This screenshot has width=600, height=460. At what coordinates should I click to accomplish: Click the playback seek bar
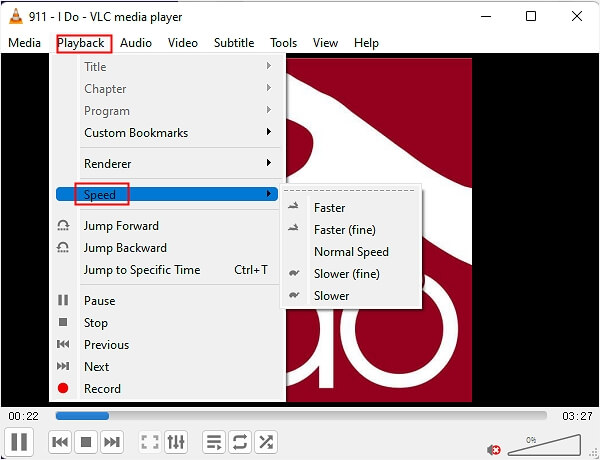pos(301,416)
